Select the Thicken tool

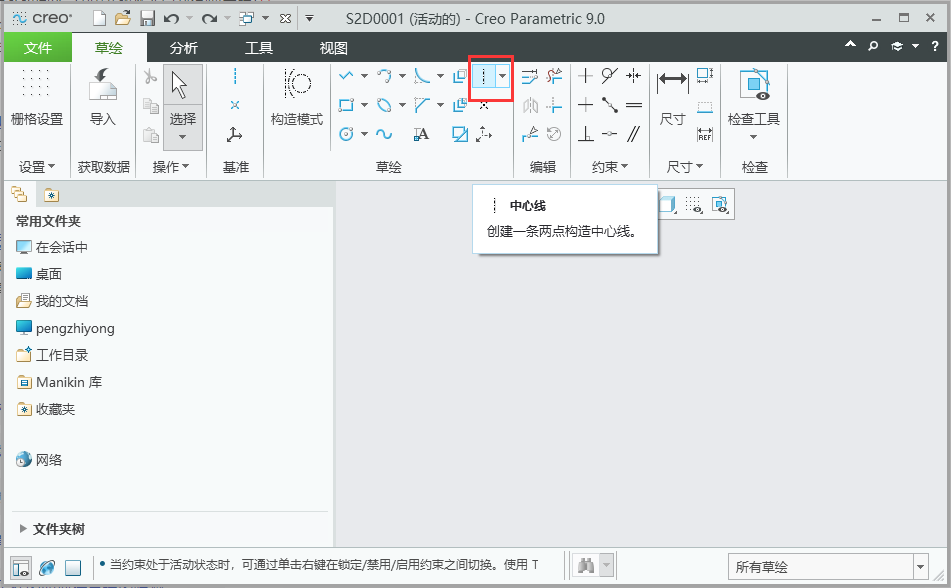coord(460,105)
